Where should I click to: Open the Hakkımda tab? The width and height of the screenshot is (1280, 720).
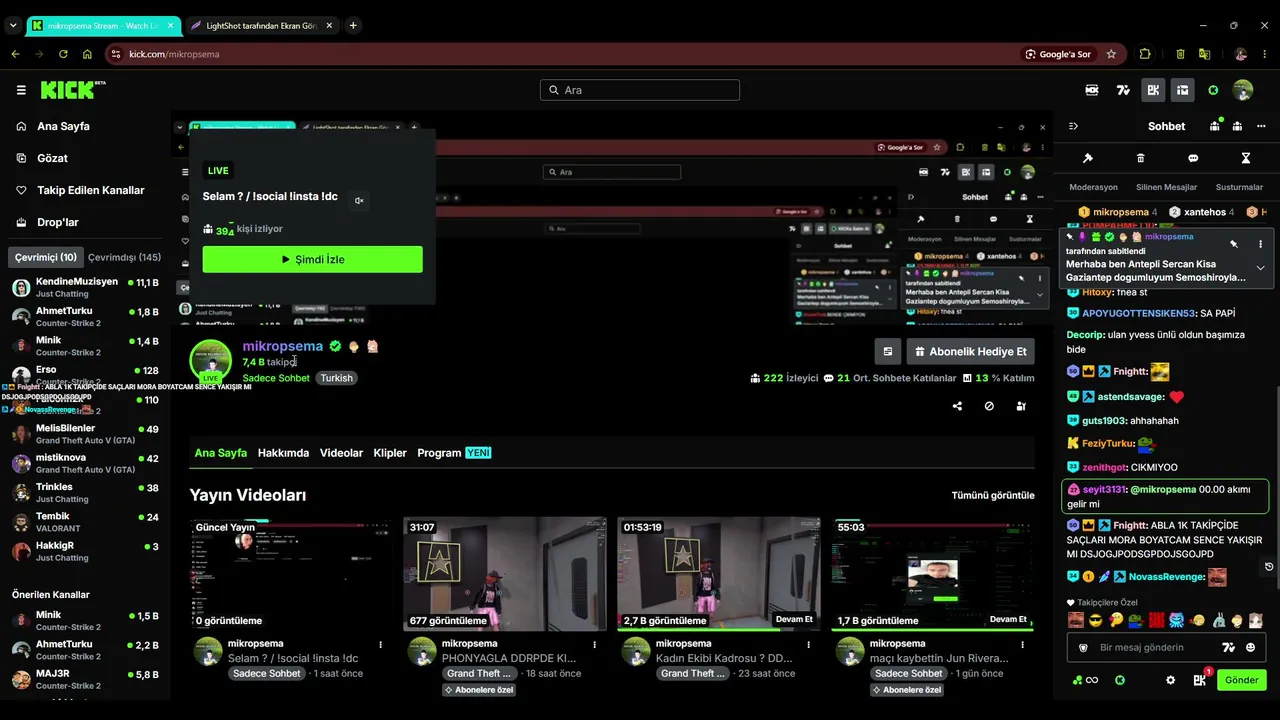coord(283,453)
